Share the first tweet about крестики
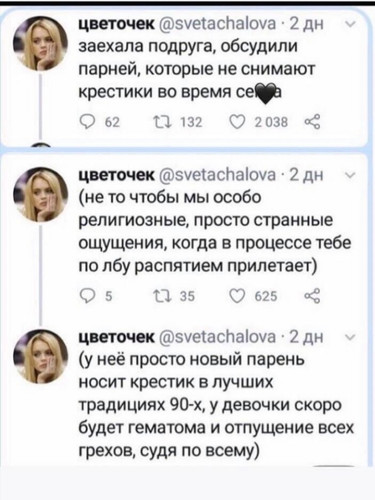Image resolution: width=375 pixels, height=500 pixels. 312,122
